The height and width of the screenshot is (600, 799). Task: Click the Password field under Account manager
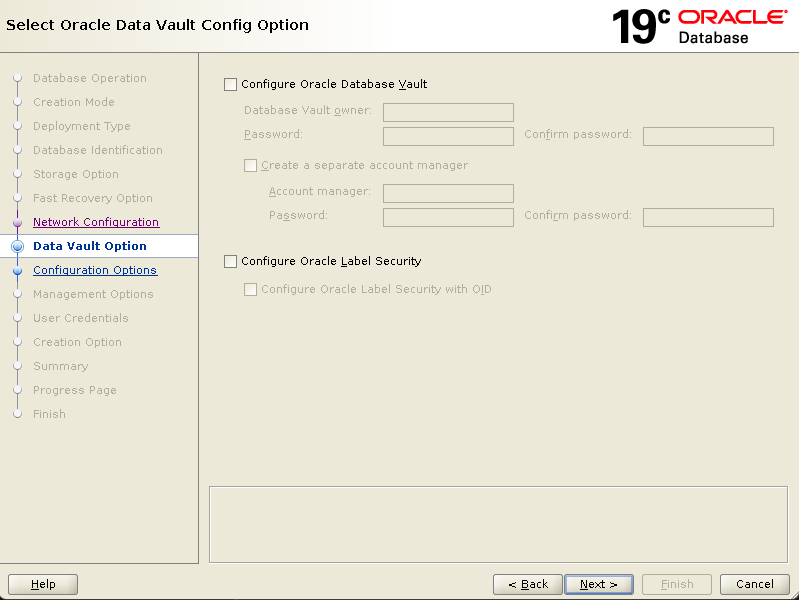tap(448, 217)
